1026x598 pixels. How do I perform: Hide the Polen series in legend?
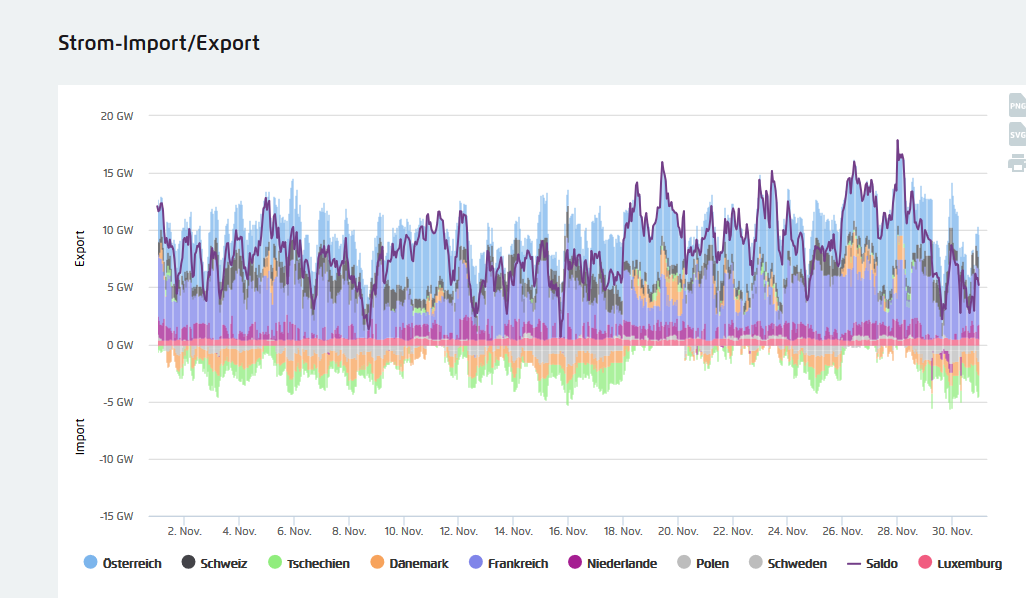pyautogui.click(x=714, y=563)
